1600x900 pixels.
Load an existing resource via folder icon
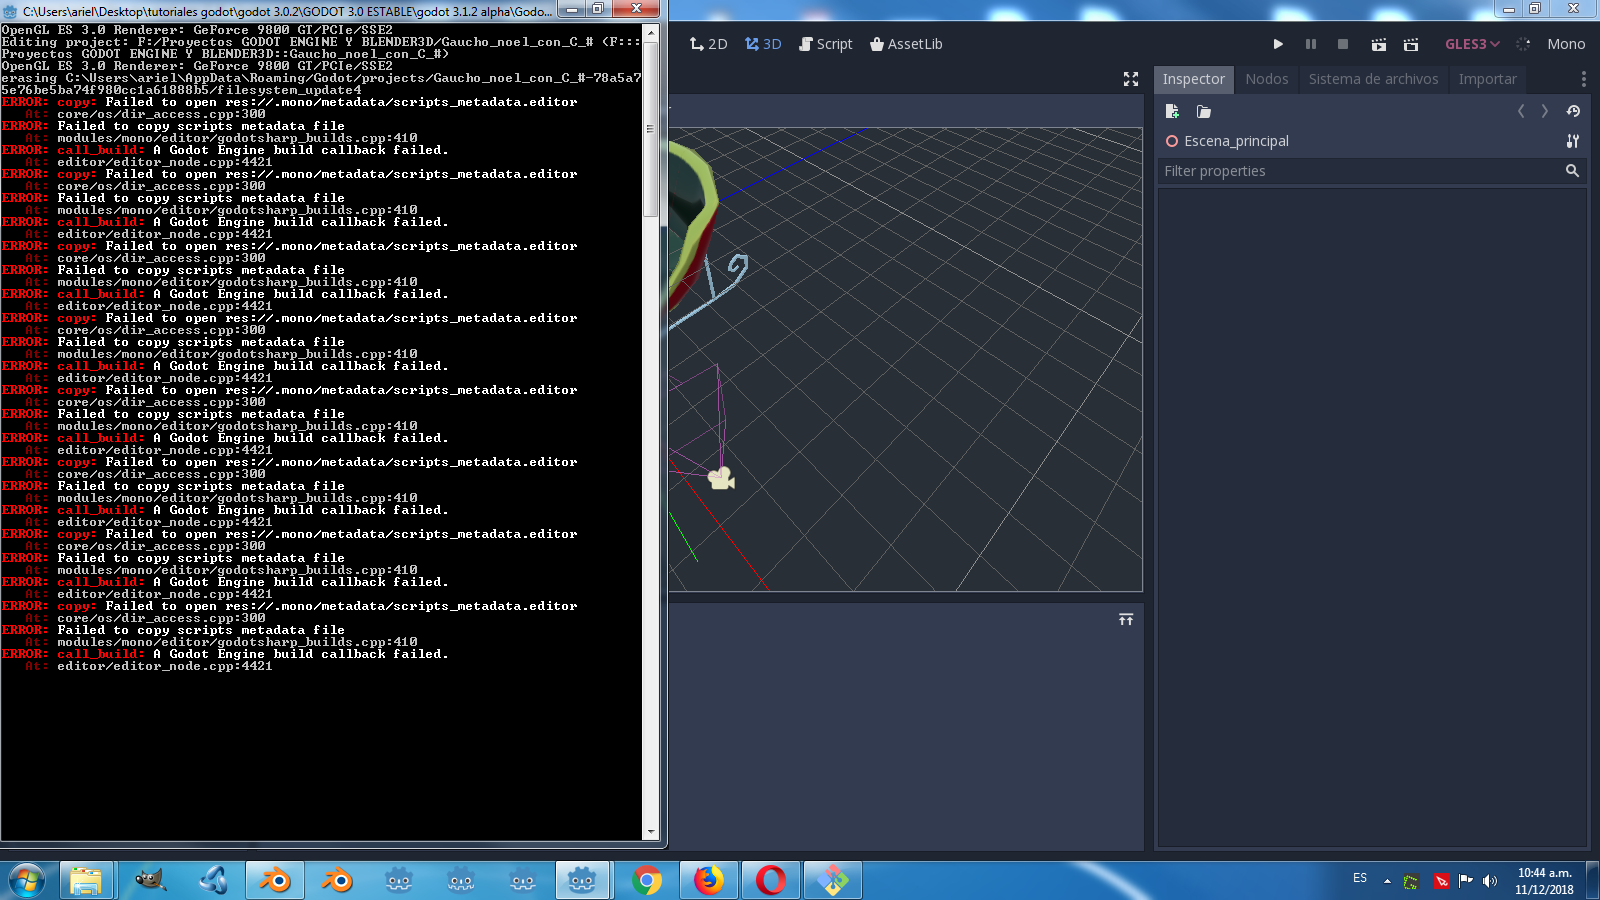pyautogui.click(x=1203, y=111)
